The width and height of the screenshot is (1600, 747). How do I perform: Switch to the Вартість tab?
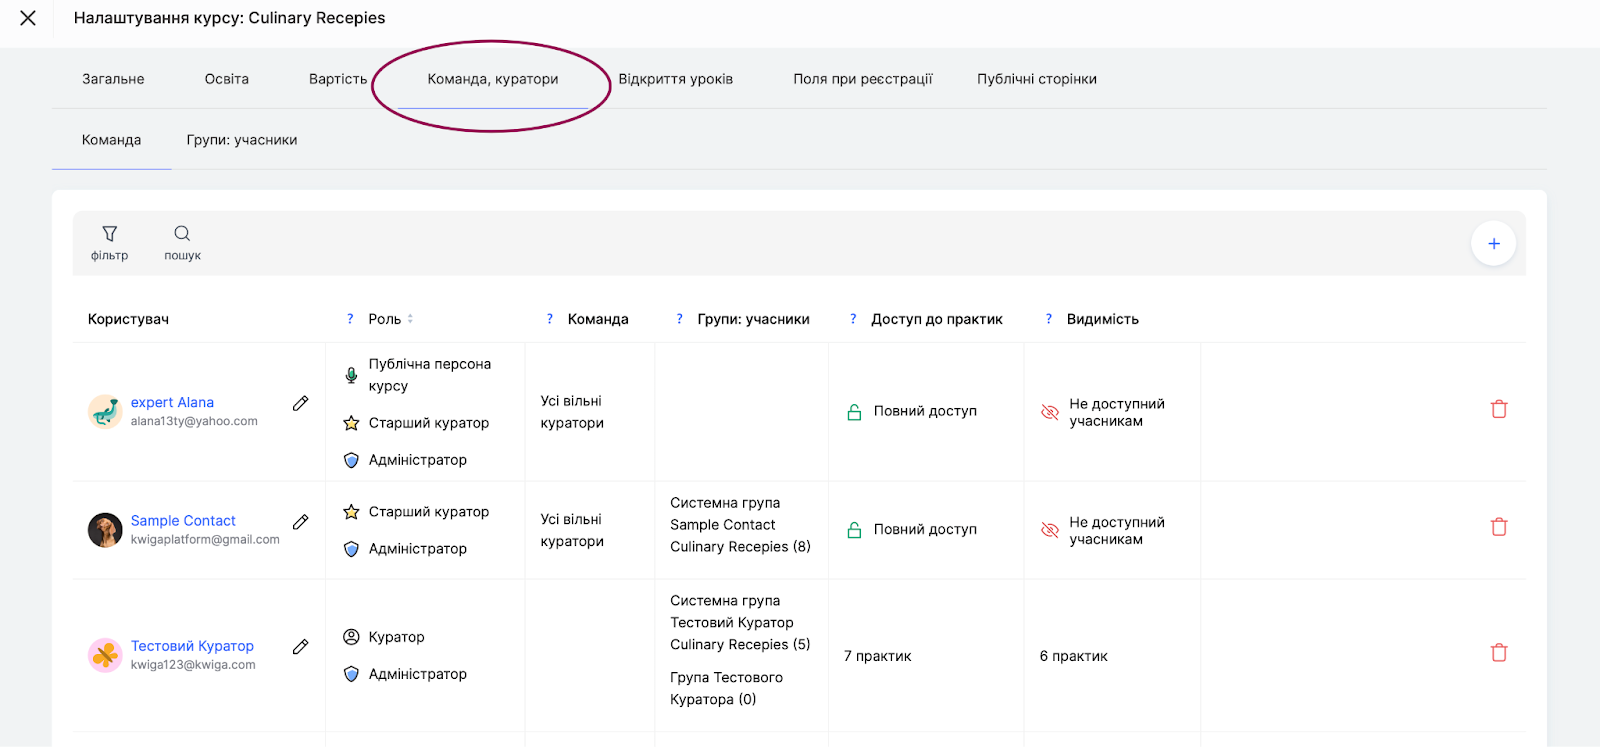point(338,79)
